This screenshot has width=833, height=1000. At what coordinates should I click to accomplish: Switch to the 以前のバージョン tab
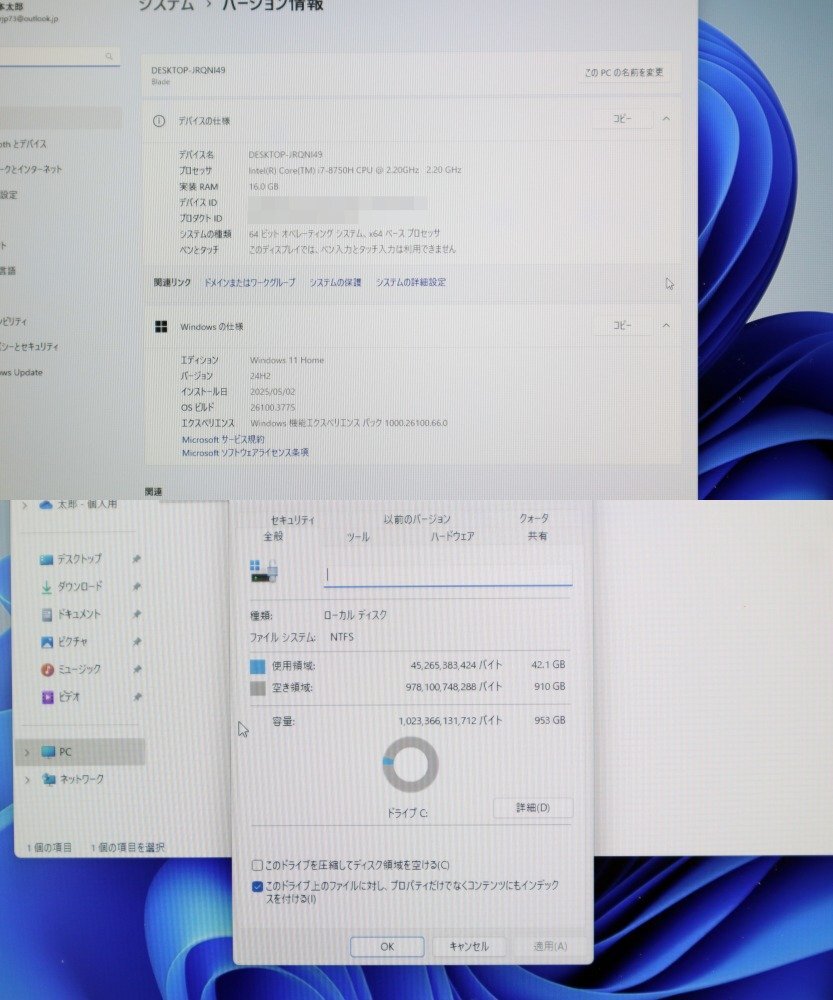point(417,519)
